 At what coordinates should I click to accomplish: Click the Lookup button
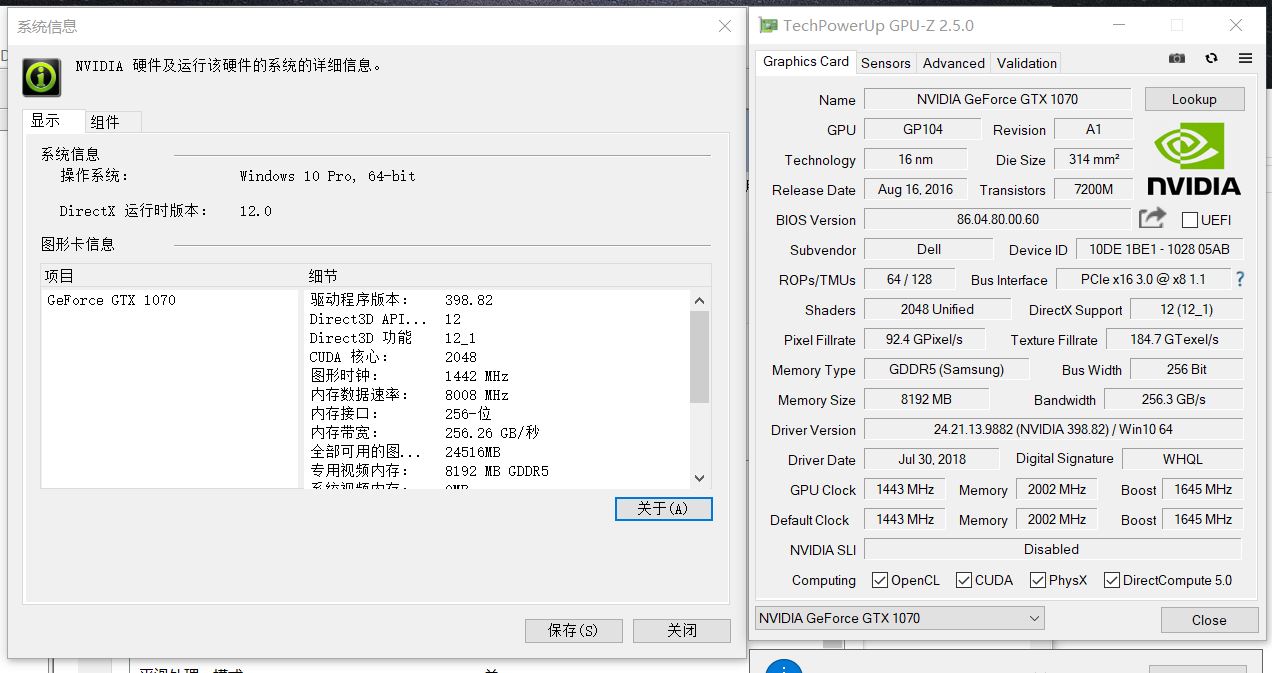[x=1194, y=99]
